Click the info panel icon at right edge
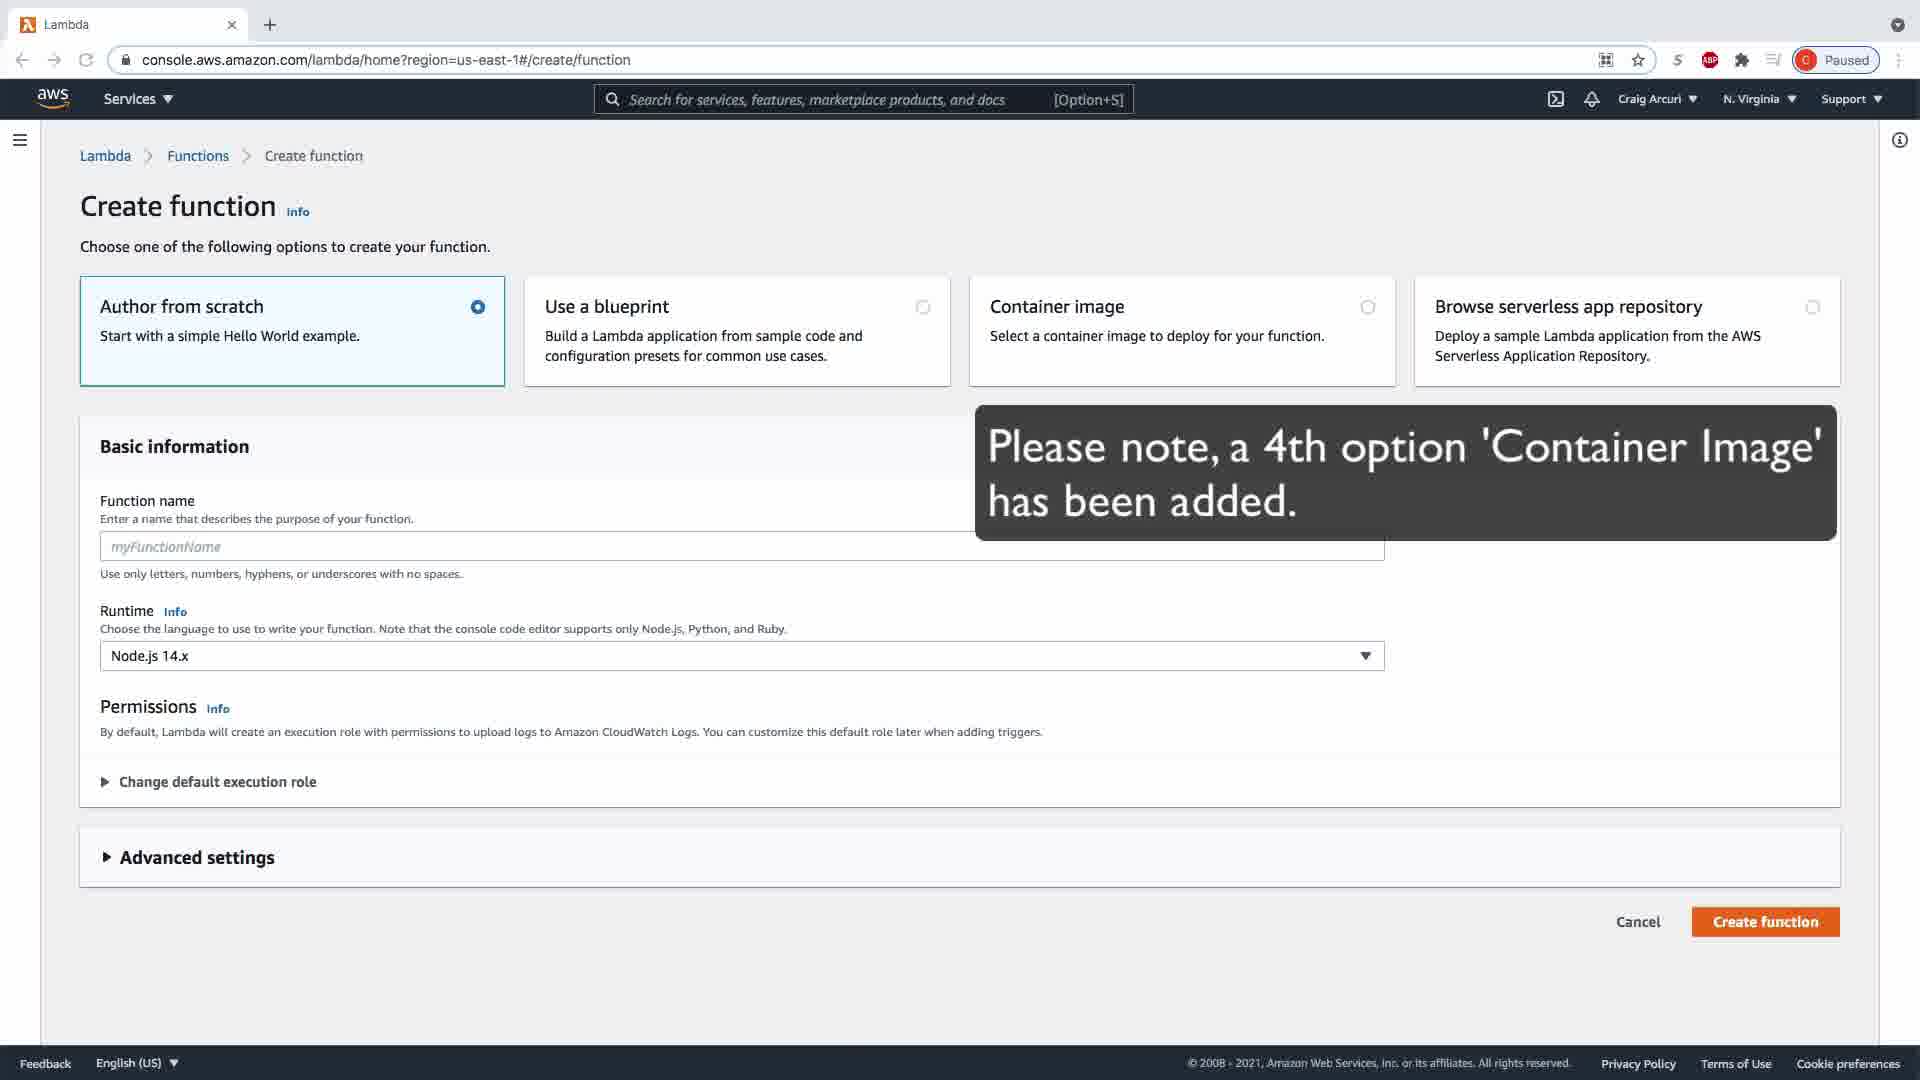Screen dimensions: 1920x1080 click(x=1899, y=140)
